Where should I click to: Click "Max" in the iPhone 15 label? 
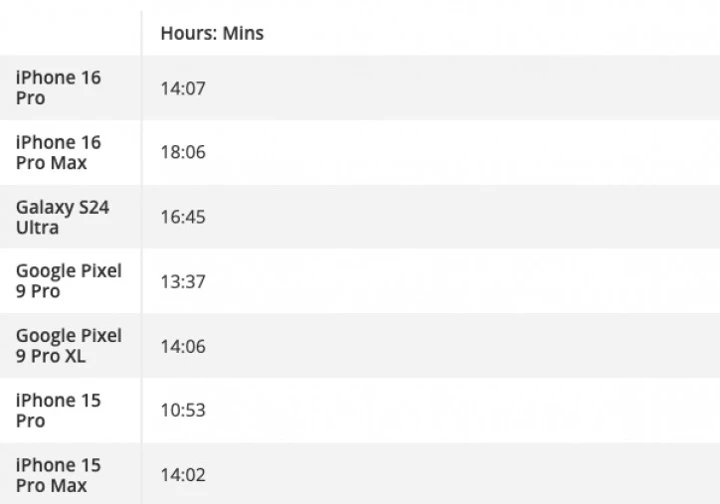pyautogui.click(x=69, y=486)
